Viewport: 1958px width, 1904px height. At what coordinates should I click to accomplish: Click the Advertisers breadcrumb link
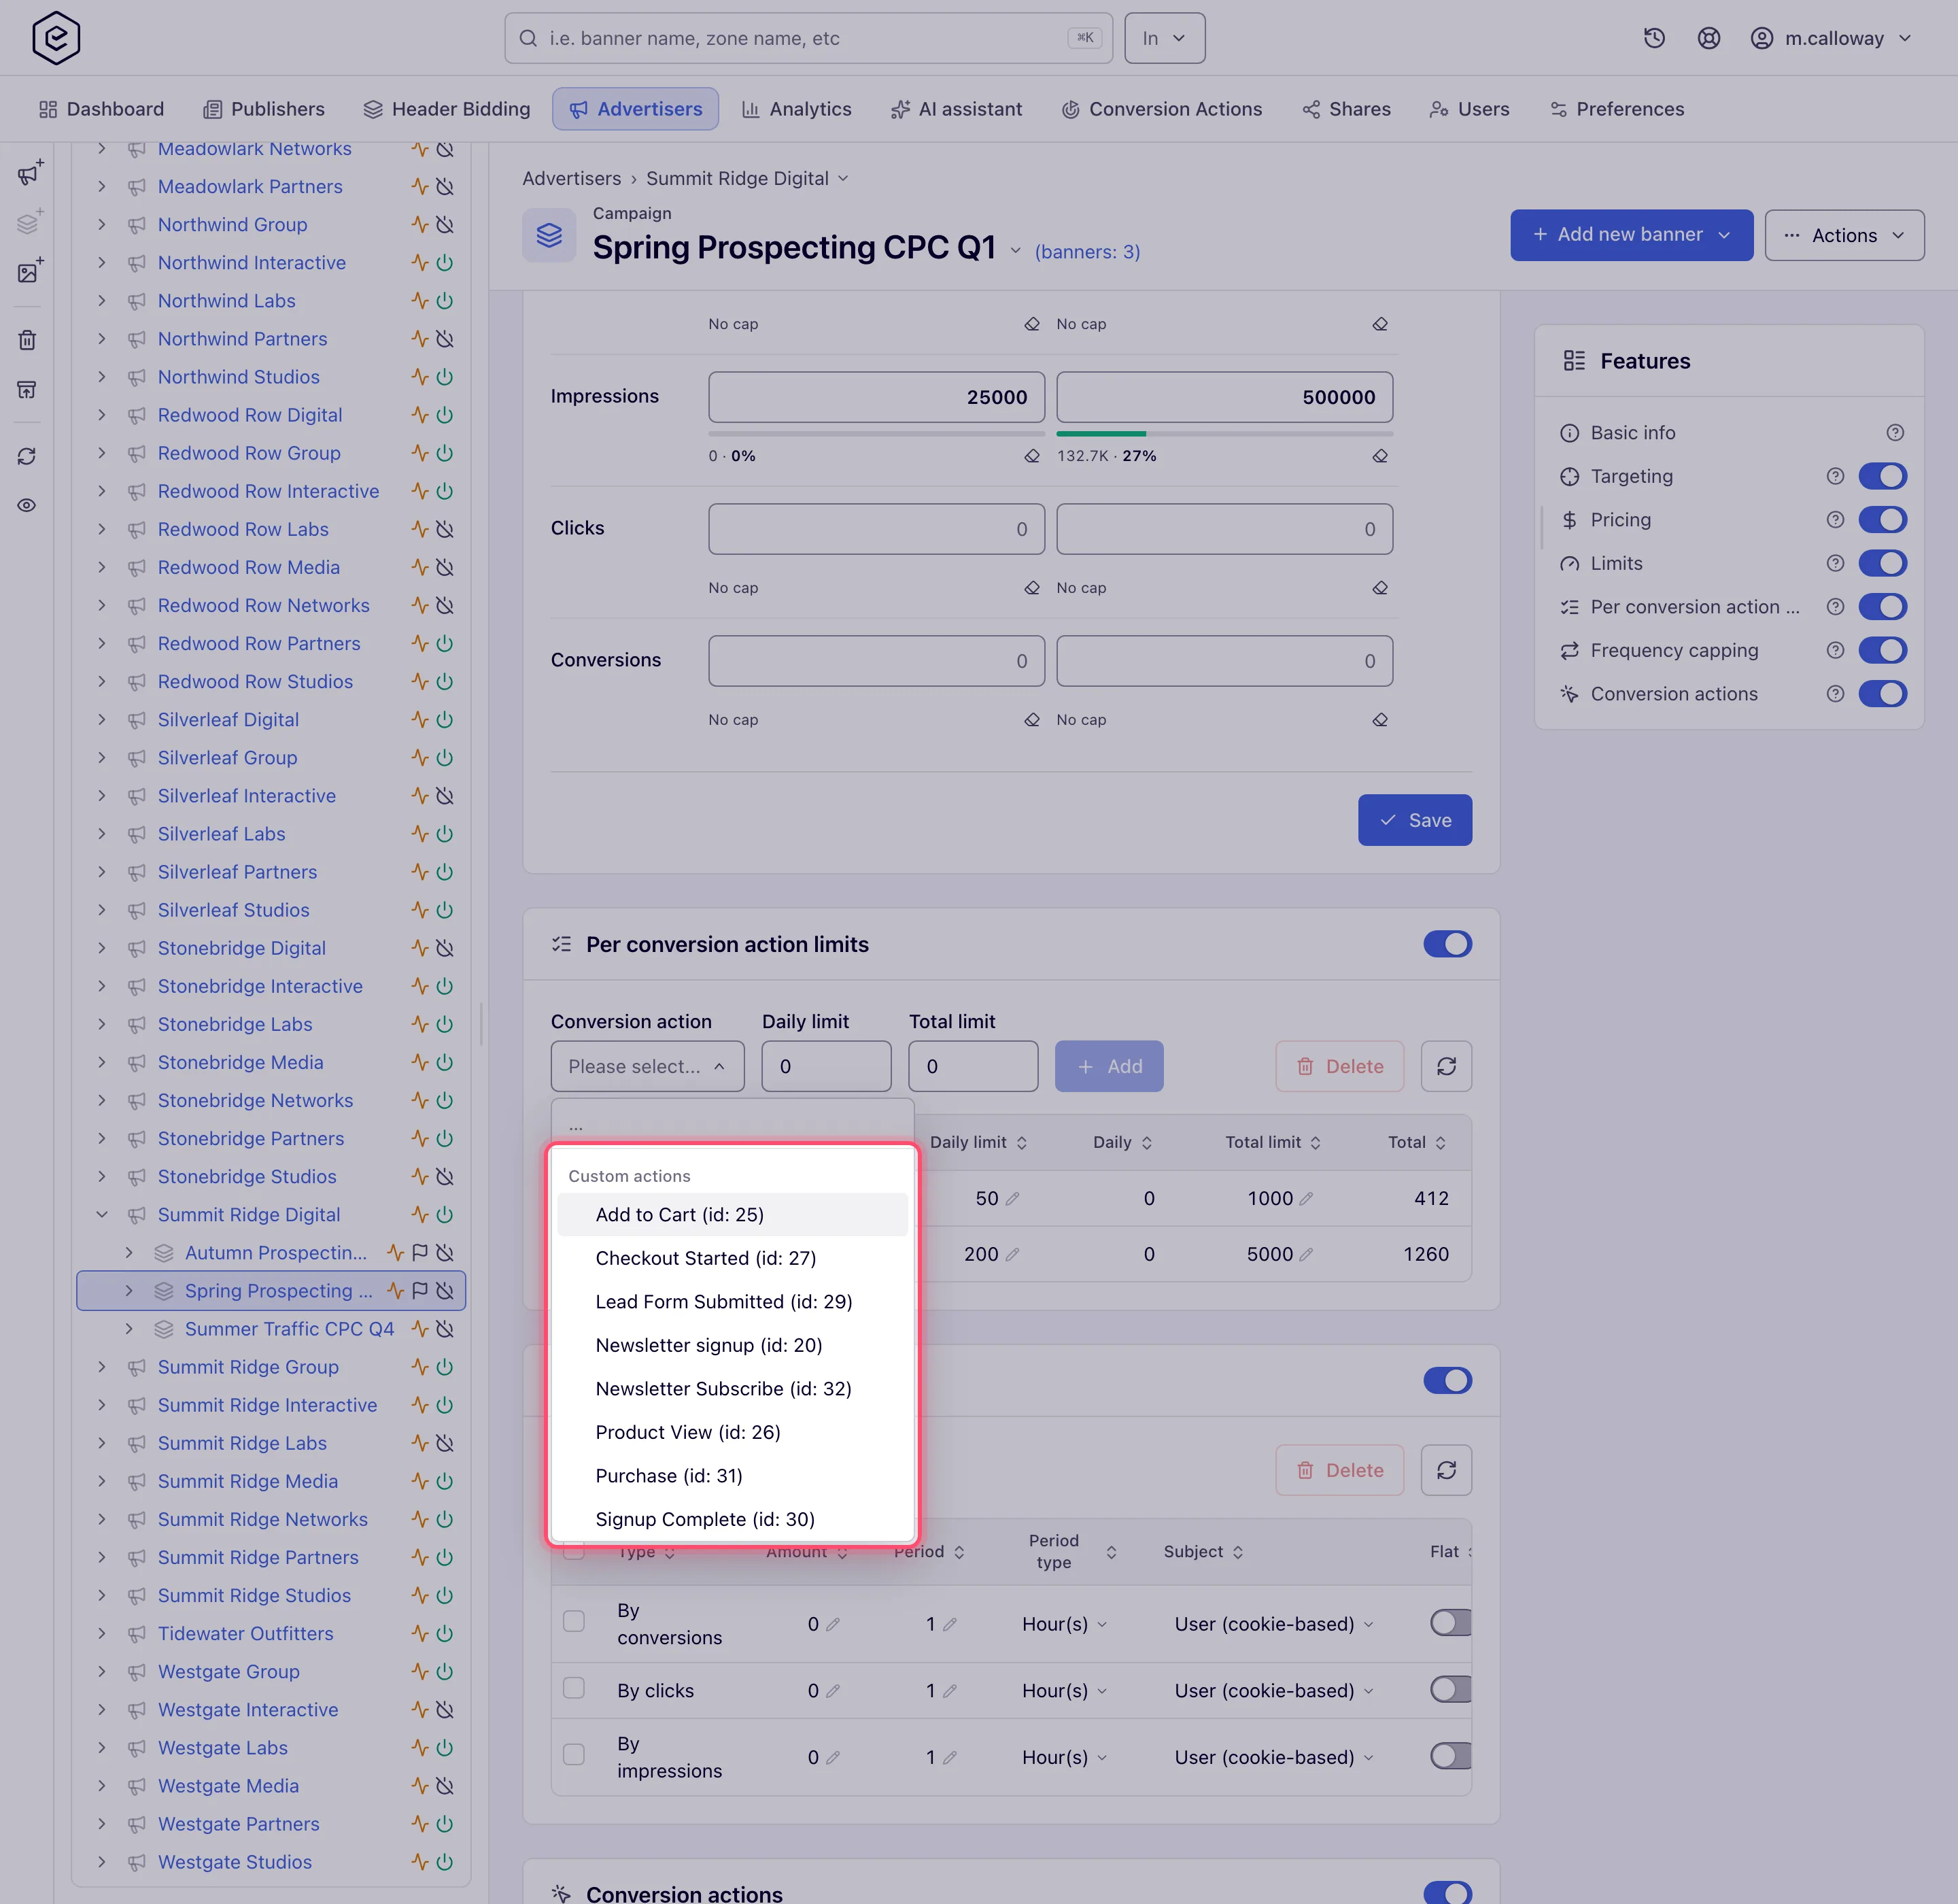(x=571, y=178)
